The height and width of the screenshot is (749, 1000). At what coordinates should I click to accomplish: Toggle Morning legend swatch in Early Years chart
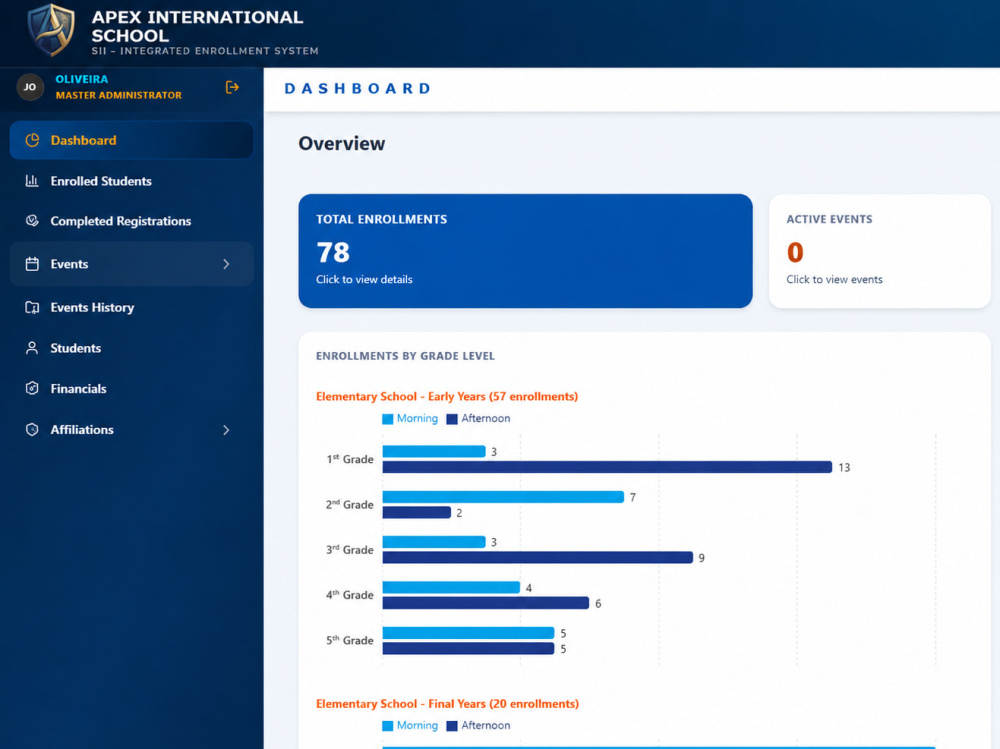pyautogui.click(x=388, y=419)
